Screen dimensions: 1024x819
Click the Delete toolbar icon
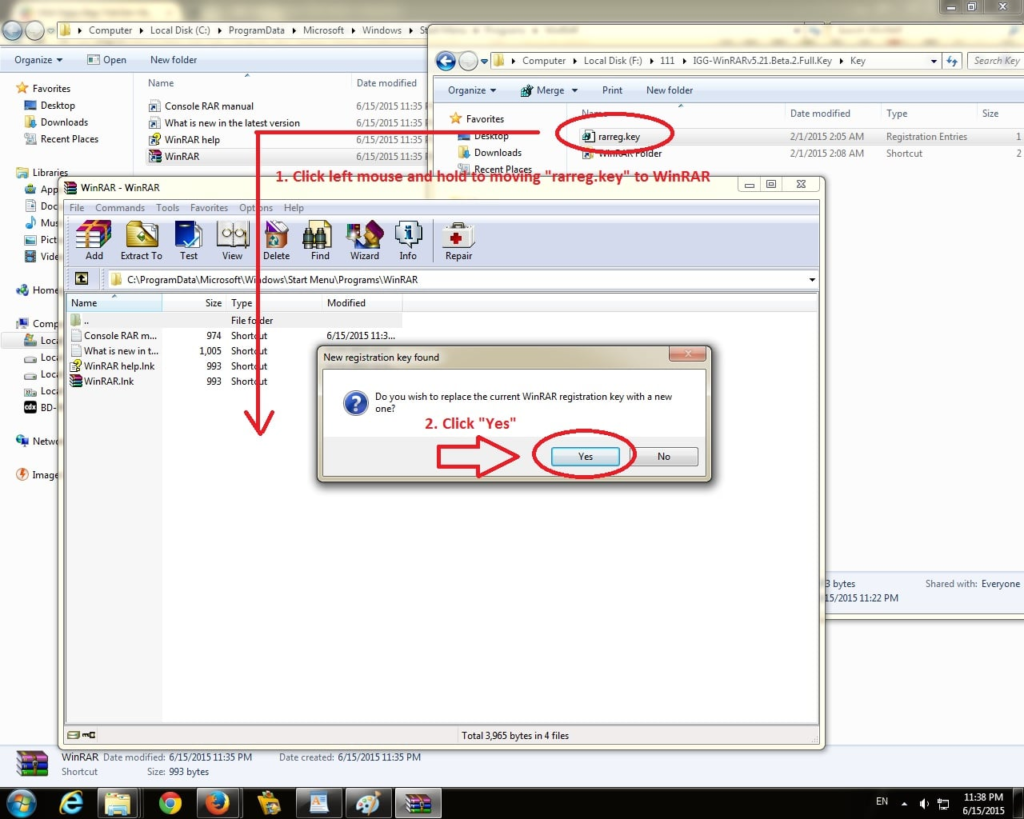[276, 240]
